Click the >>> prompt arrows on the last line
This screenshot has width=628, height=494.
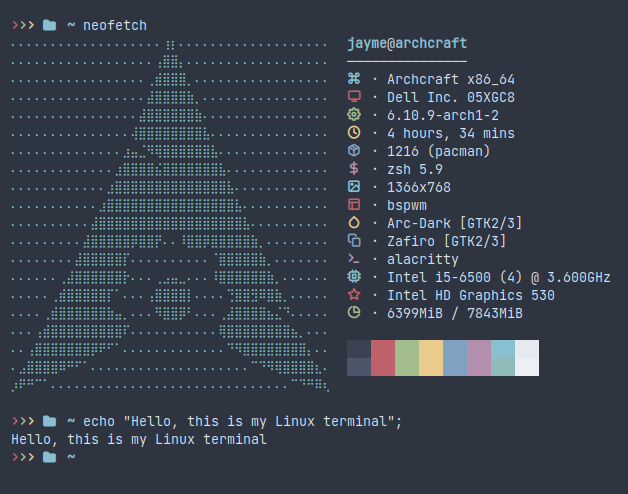(23, 457)
